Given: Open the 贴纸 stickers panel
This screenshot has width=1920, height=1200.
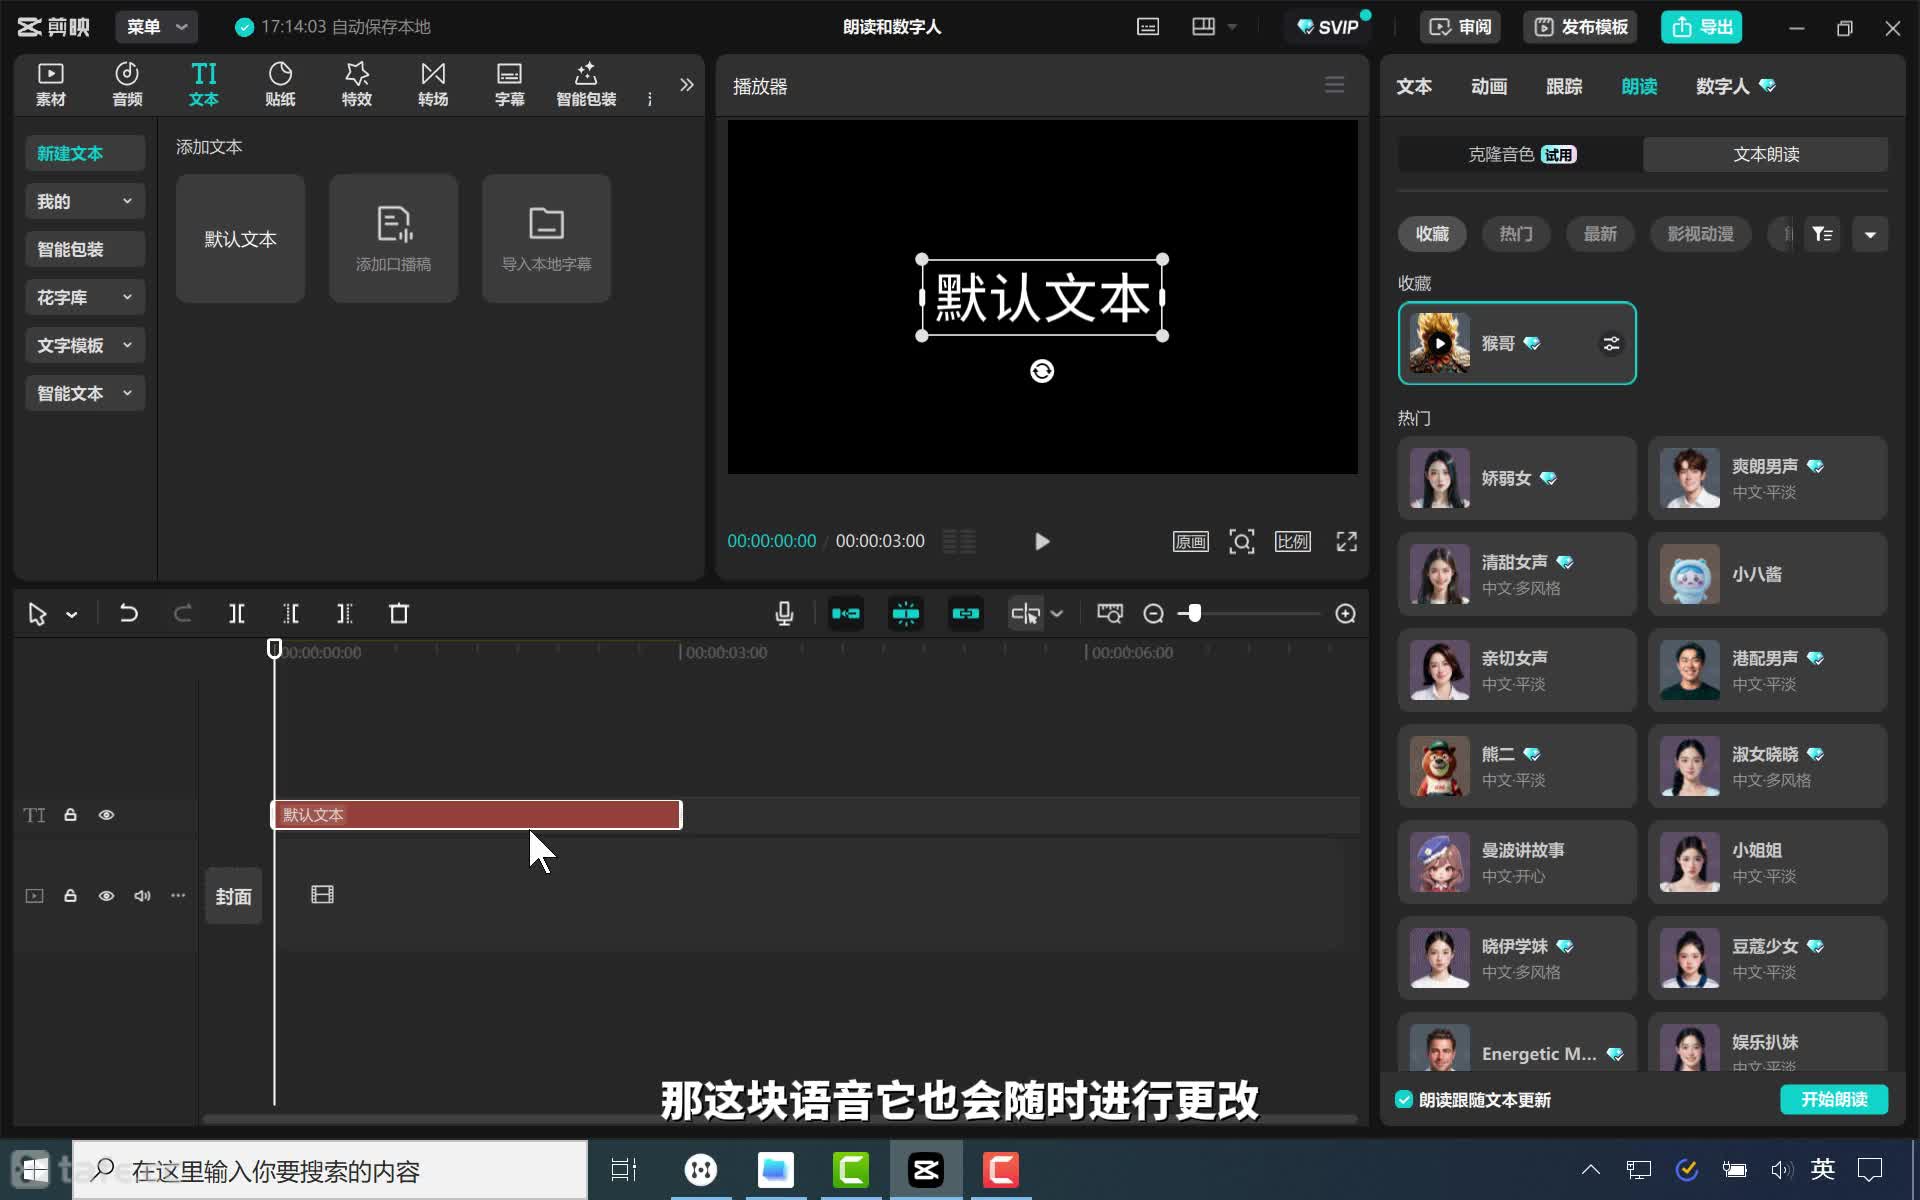Looking at the screenshot, I should point(280,84).
